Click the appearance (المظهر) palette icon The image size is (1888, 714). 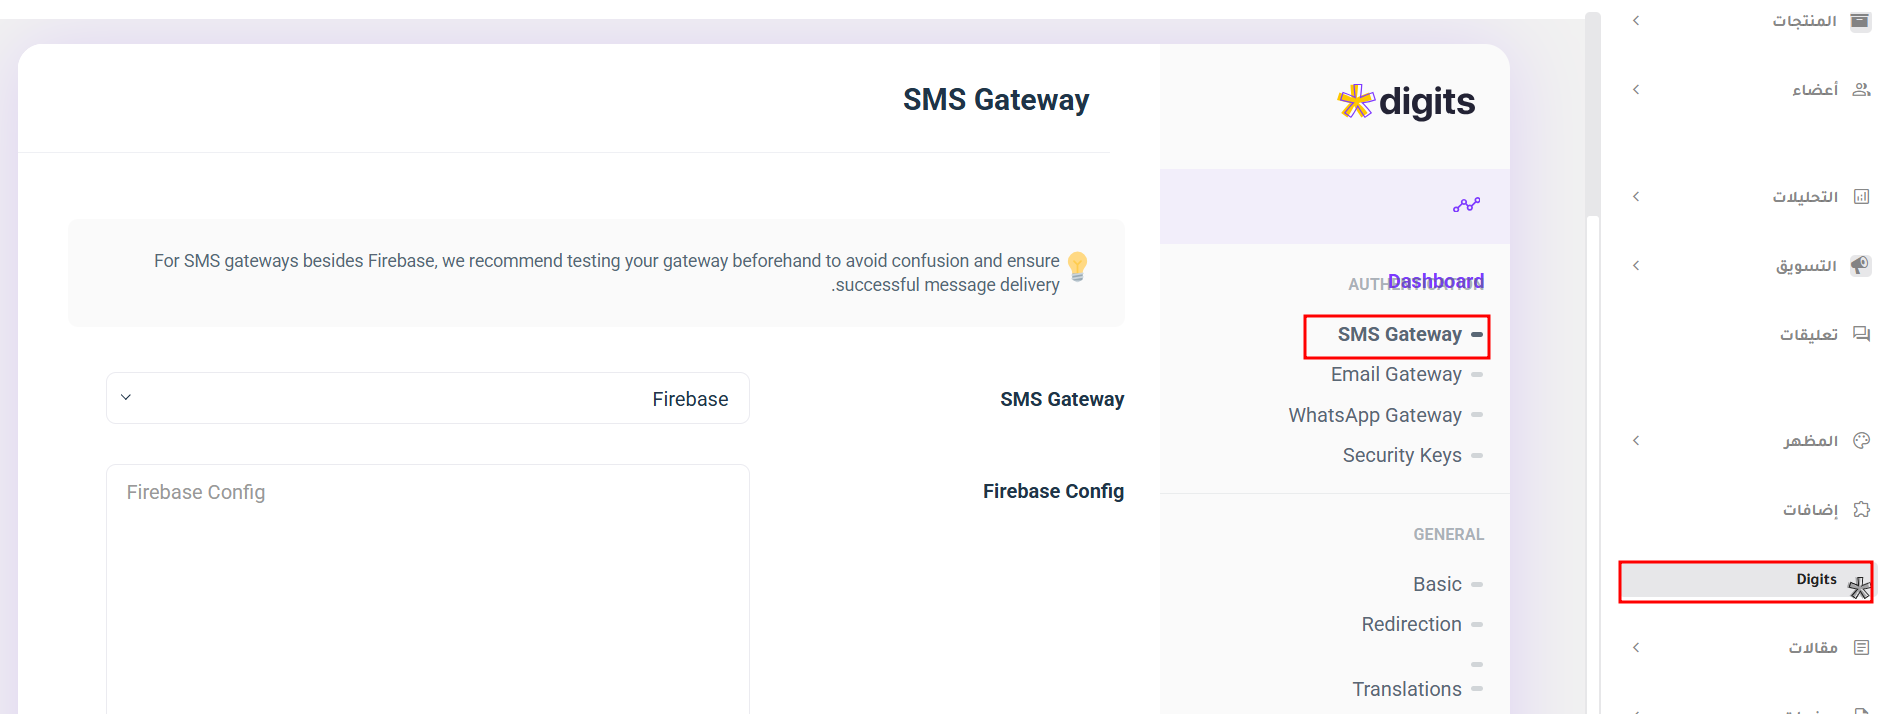(x=1861, y=441)
